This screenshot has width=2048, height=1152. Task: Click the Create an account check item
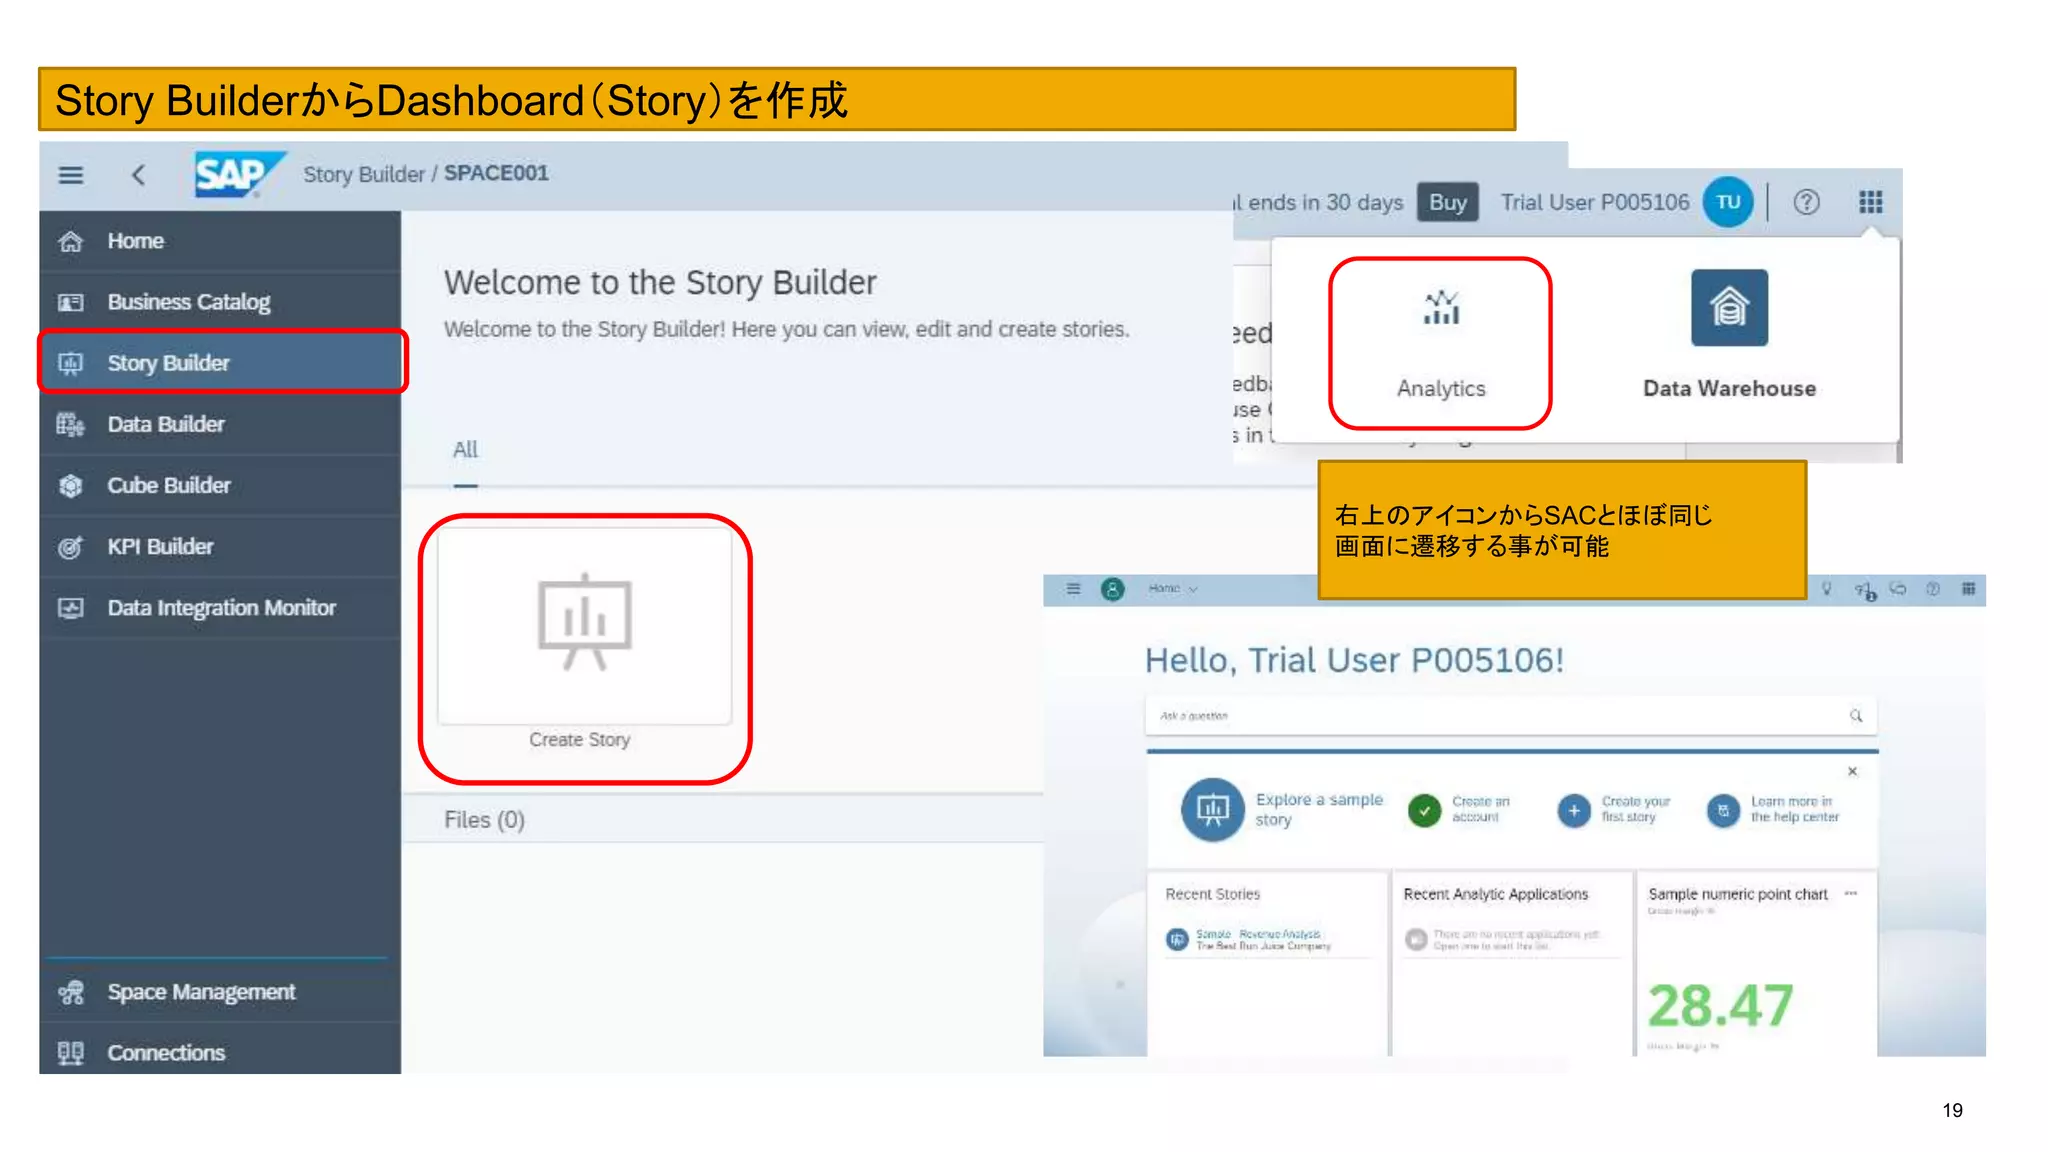[x=1459, y=809]
